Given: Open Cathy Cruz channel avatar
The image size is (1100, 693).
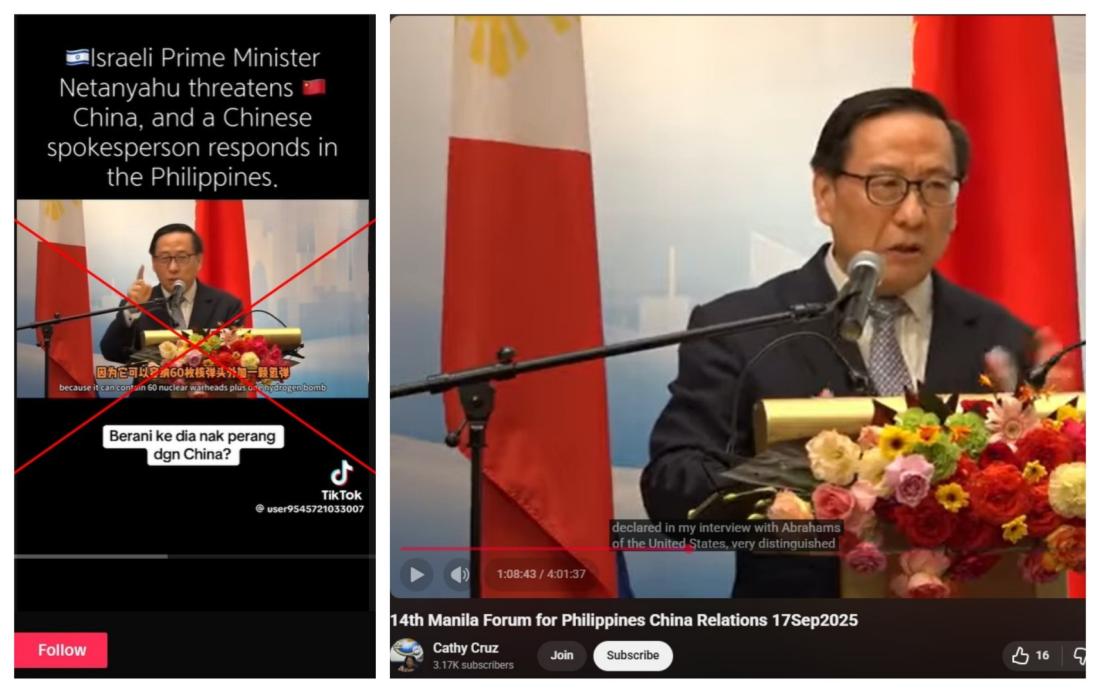Looking at the screenshot, I should tap(407, 655).
